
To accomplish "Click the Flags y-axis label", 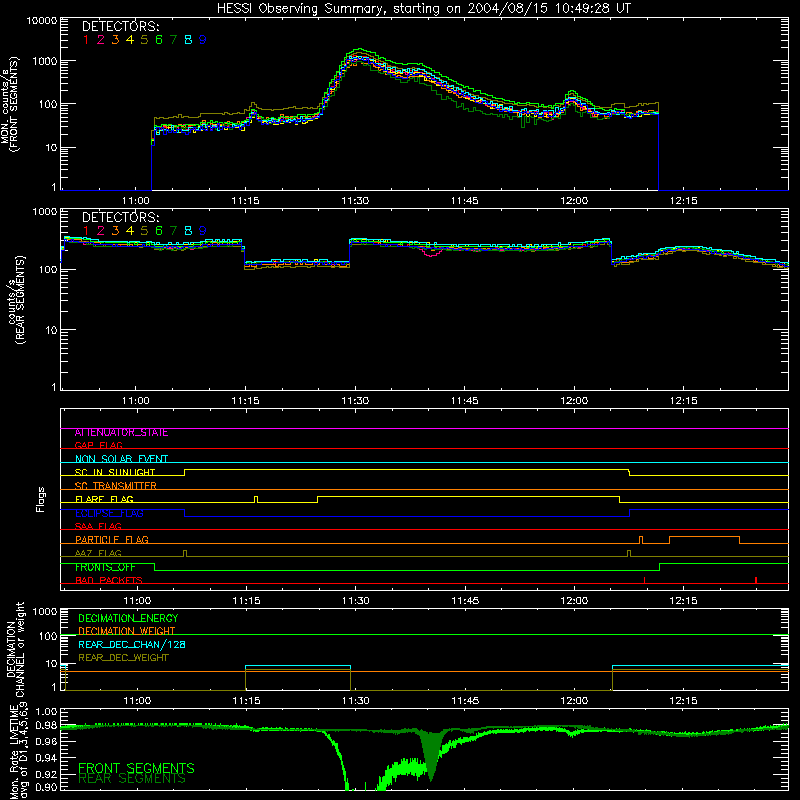I will coord(41,499).
